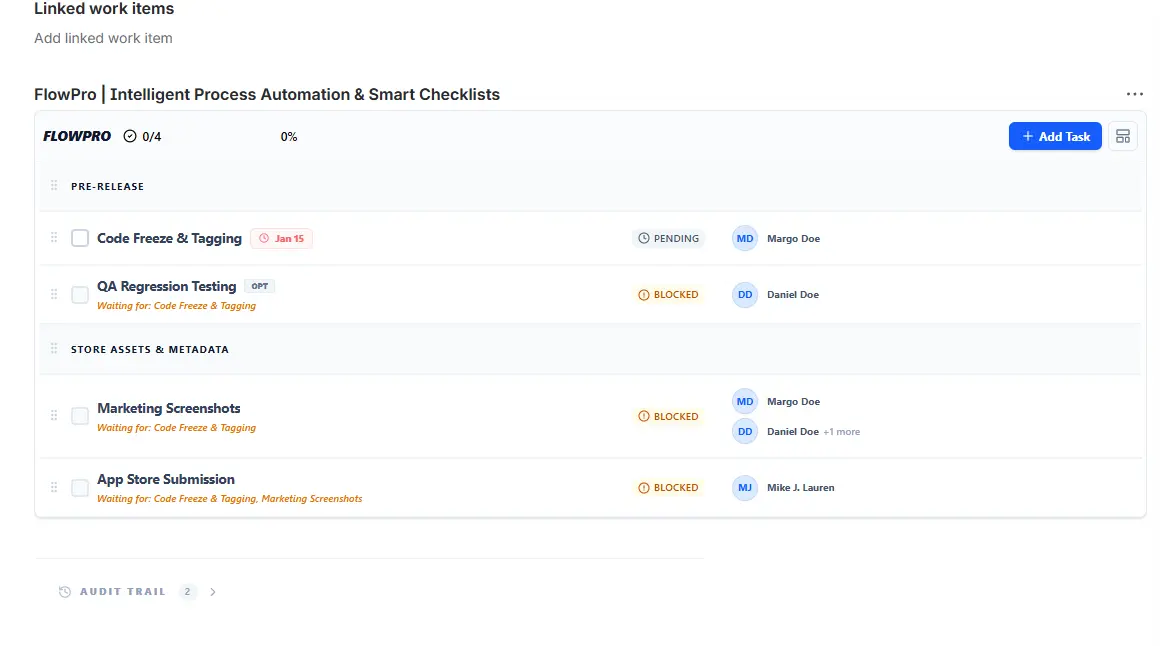Click the drag handle for Pre-Release section

(54, 186)
